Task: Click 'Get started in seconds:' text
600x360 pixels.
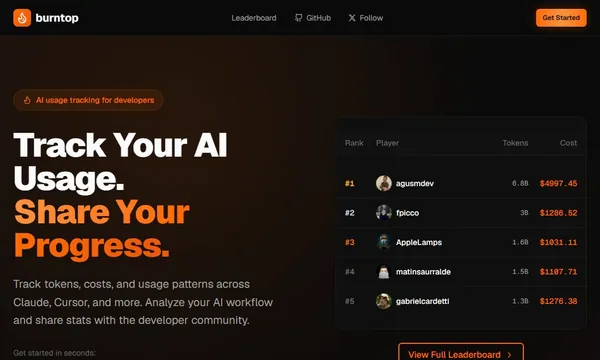Action: (x=54, y=353)
